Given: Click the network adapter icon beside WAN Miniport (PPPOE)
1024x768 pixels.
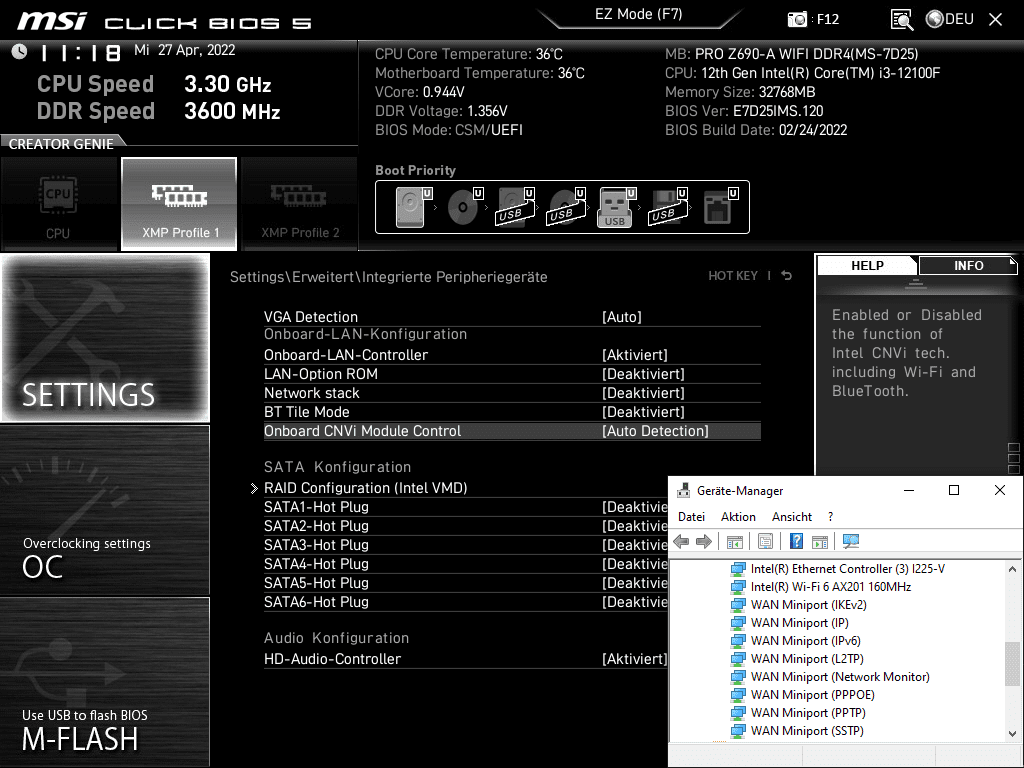Looking at the screenshot, I should 738,695.
